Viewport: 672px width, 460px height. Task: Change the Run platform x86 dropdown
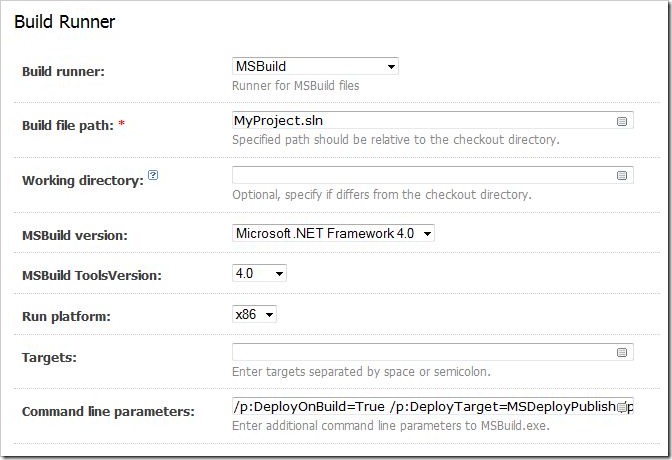pos(254,314)
